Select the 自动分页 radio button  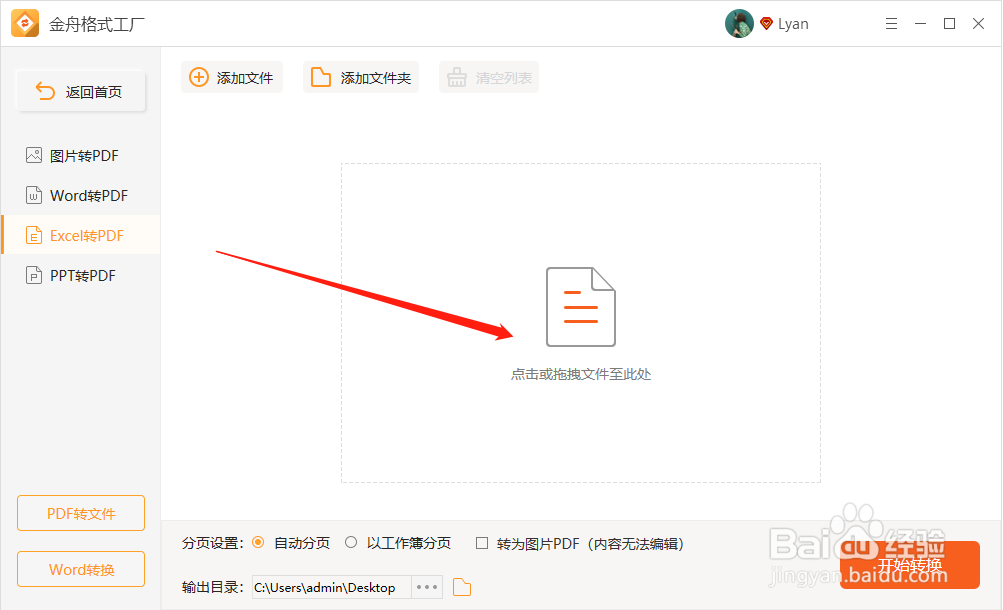pyautogui.click(x=261, y=543)
